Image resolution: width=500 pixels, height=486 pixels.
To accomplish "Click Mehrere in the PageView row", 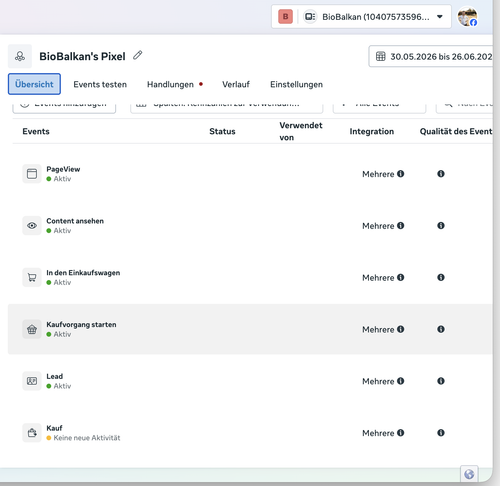I will pos(378,174).
